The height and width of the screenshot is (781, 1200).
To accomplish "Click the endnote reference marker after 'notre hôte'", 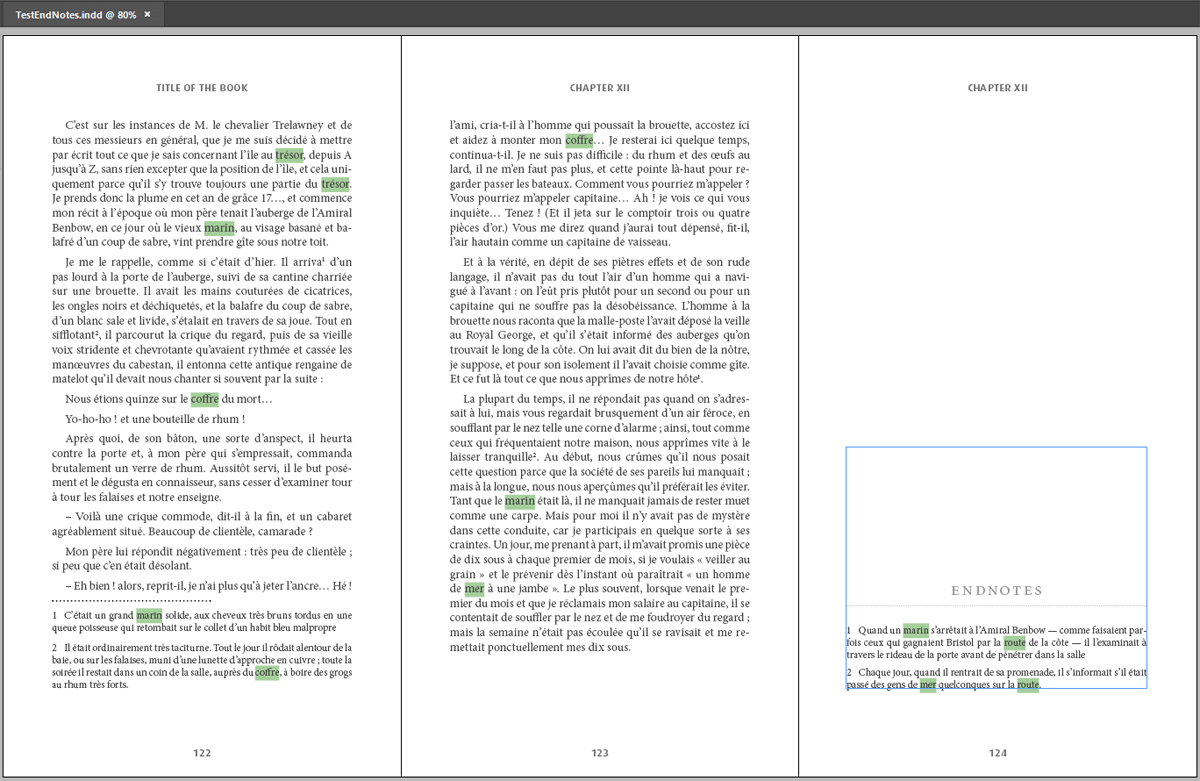I will tap(697, 378).
